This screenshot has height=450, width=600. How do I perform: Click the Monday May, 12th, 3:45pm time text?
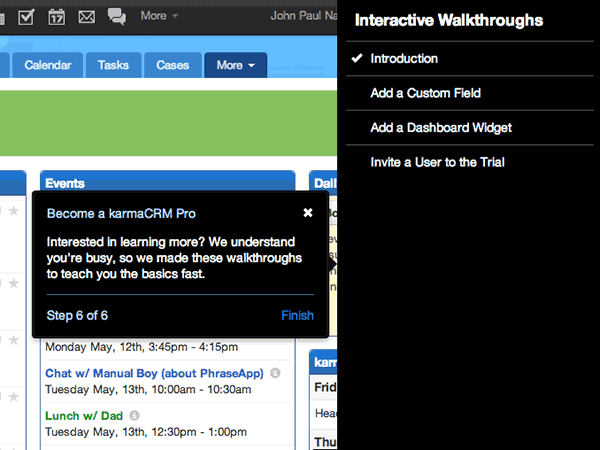click(142, 347)
